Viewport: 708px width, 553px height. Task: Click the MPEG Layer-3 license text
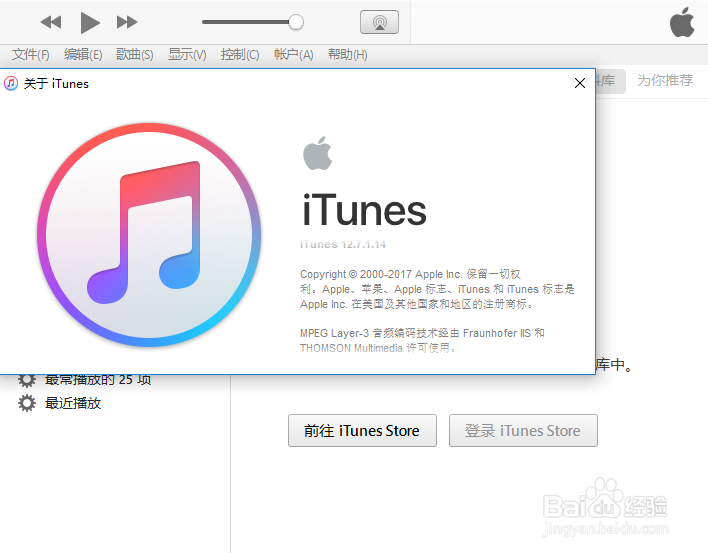click(x=422, y=340)
